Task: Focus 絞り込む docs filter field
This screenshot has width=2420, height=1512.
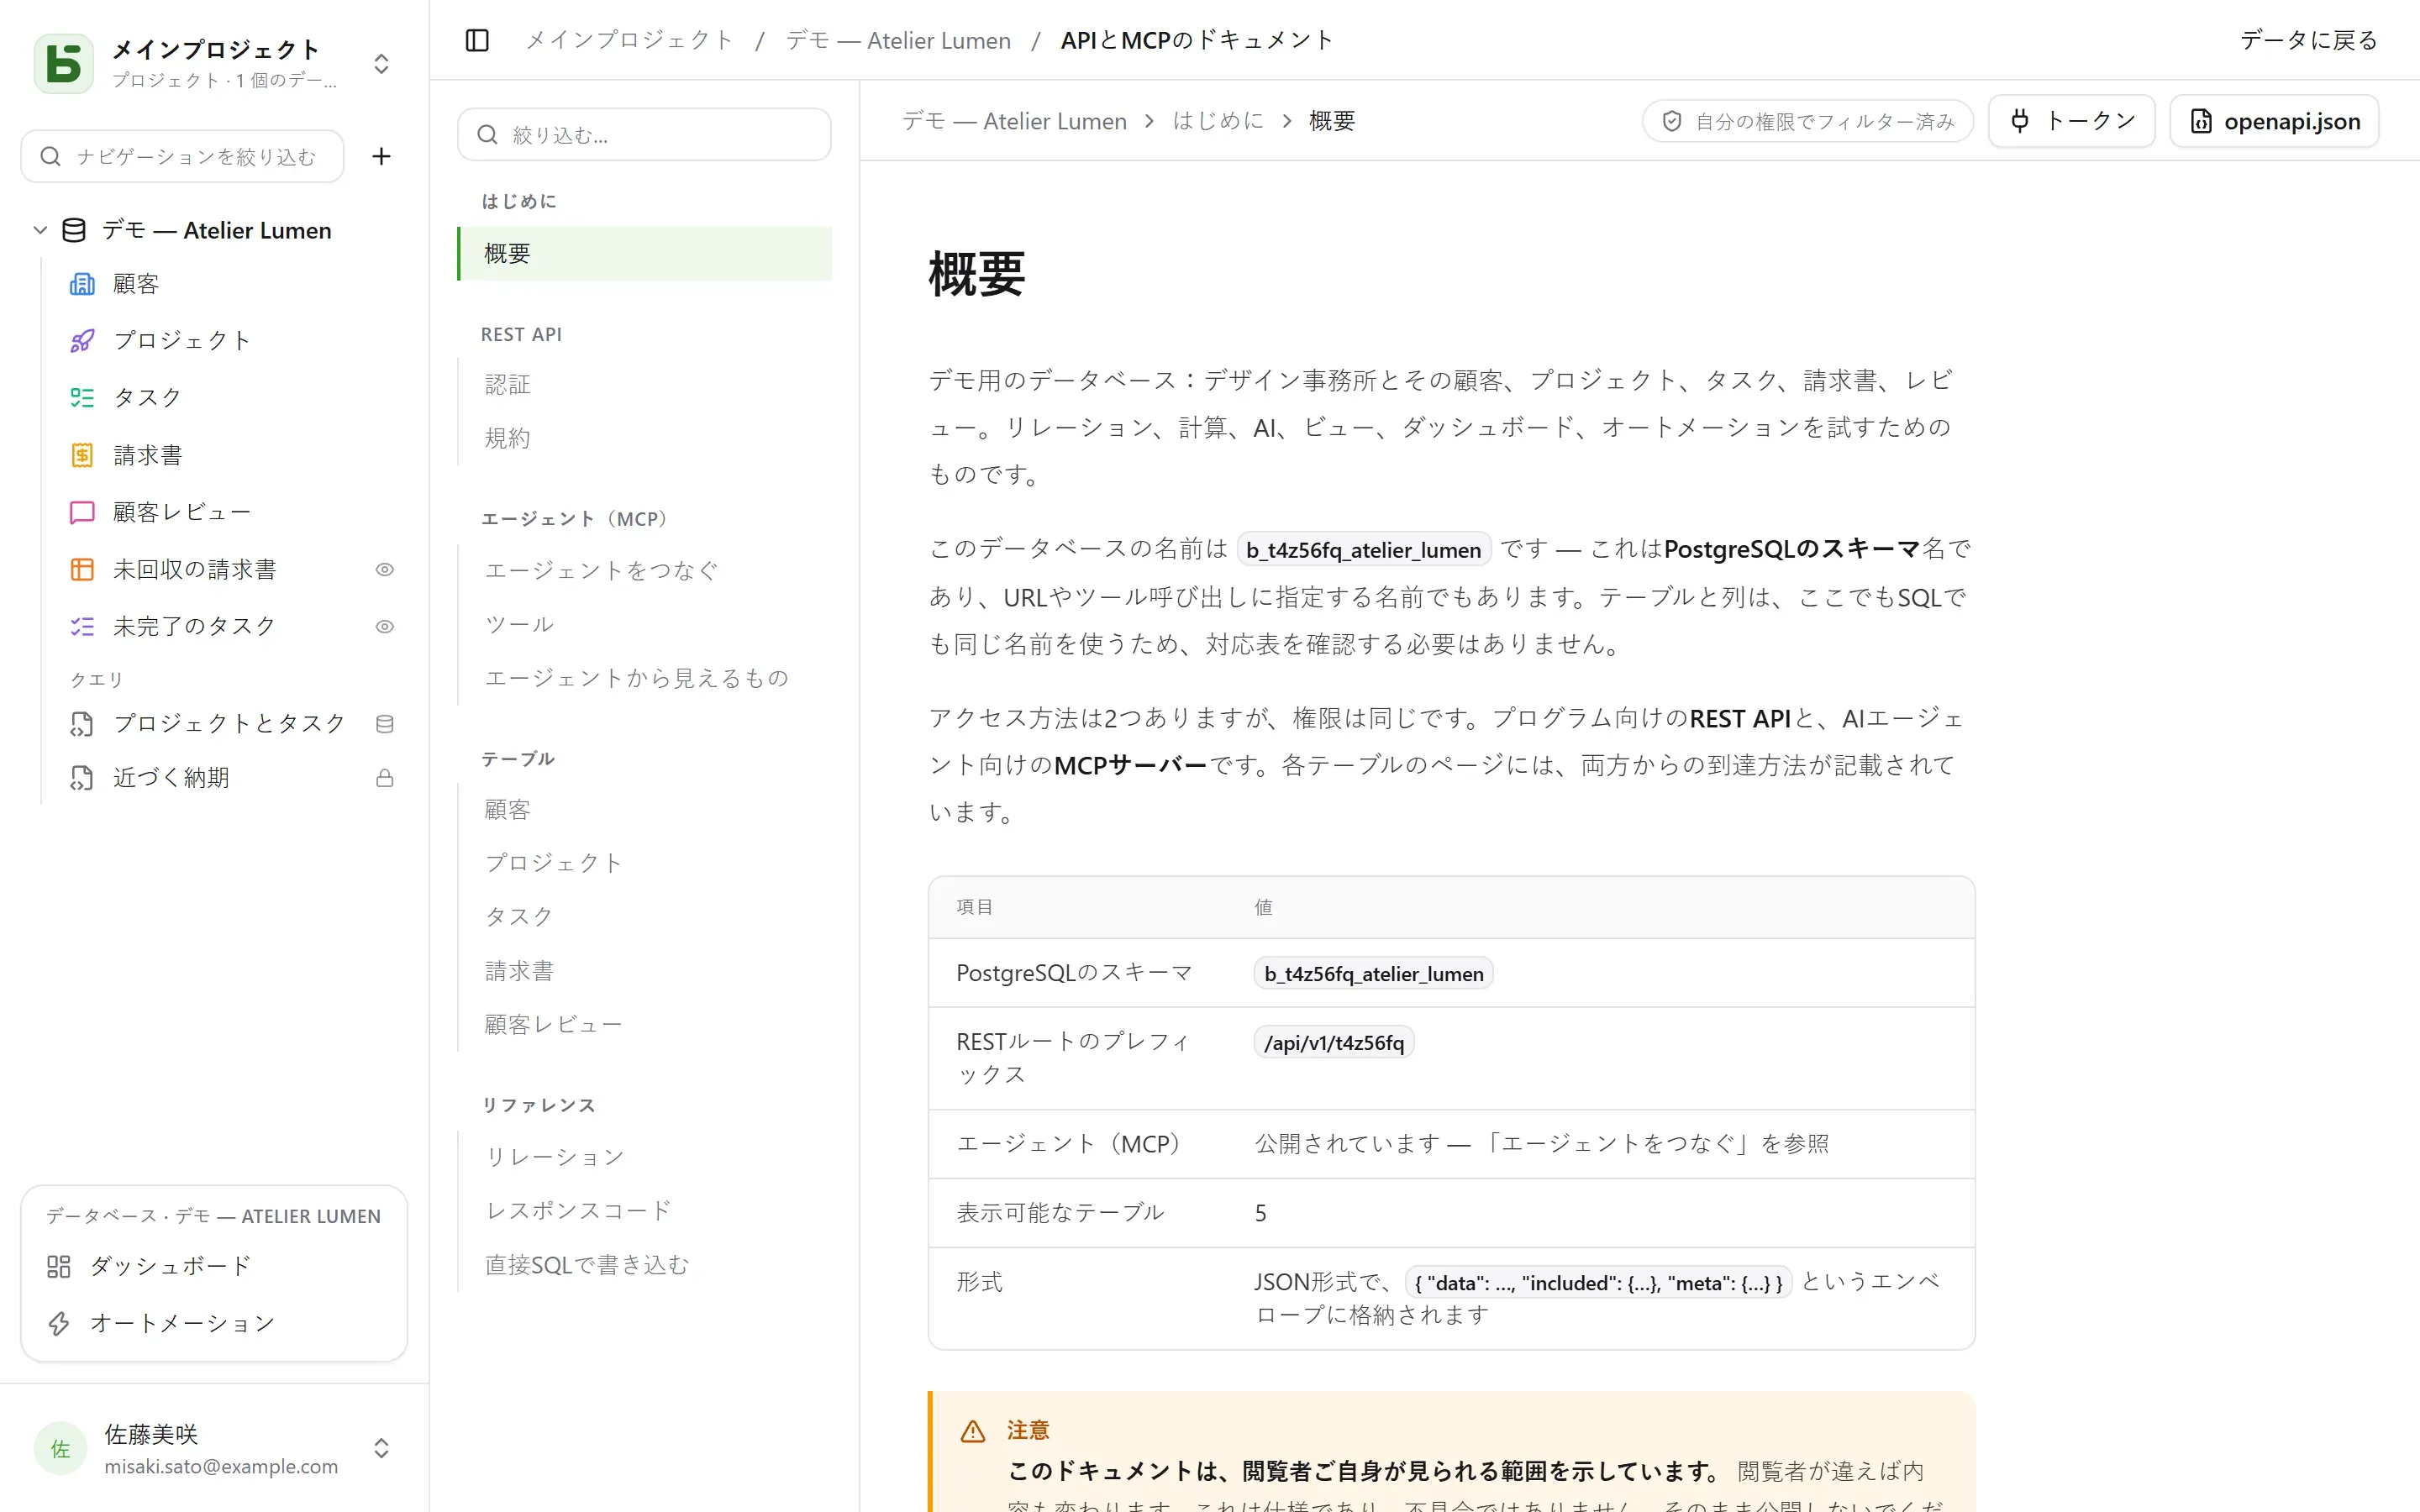Action: [645, 134]
